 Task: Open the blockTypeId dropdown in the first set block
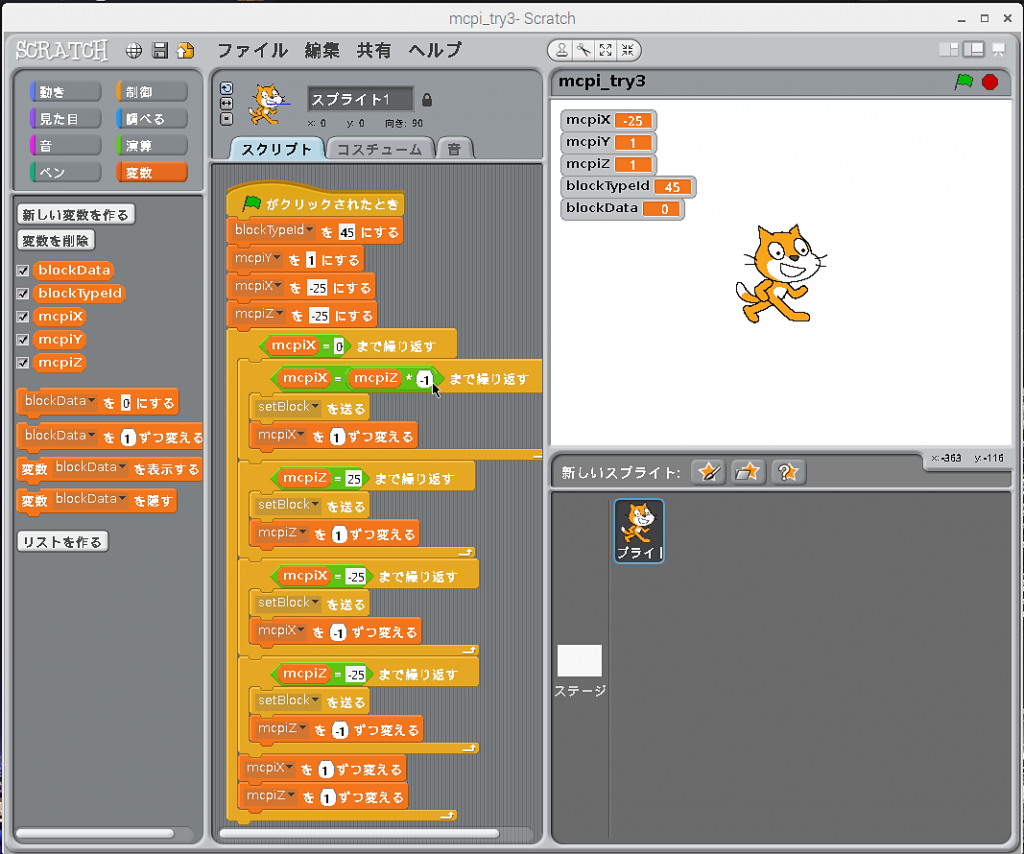click(x=309, y=231)
